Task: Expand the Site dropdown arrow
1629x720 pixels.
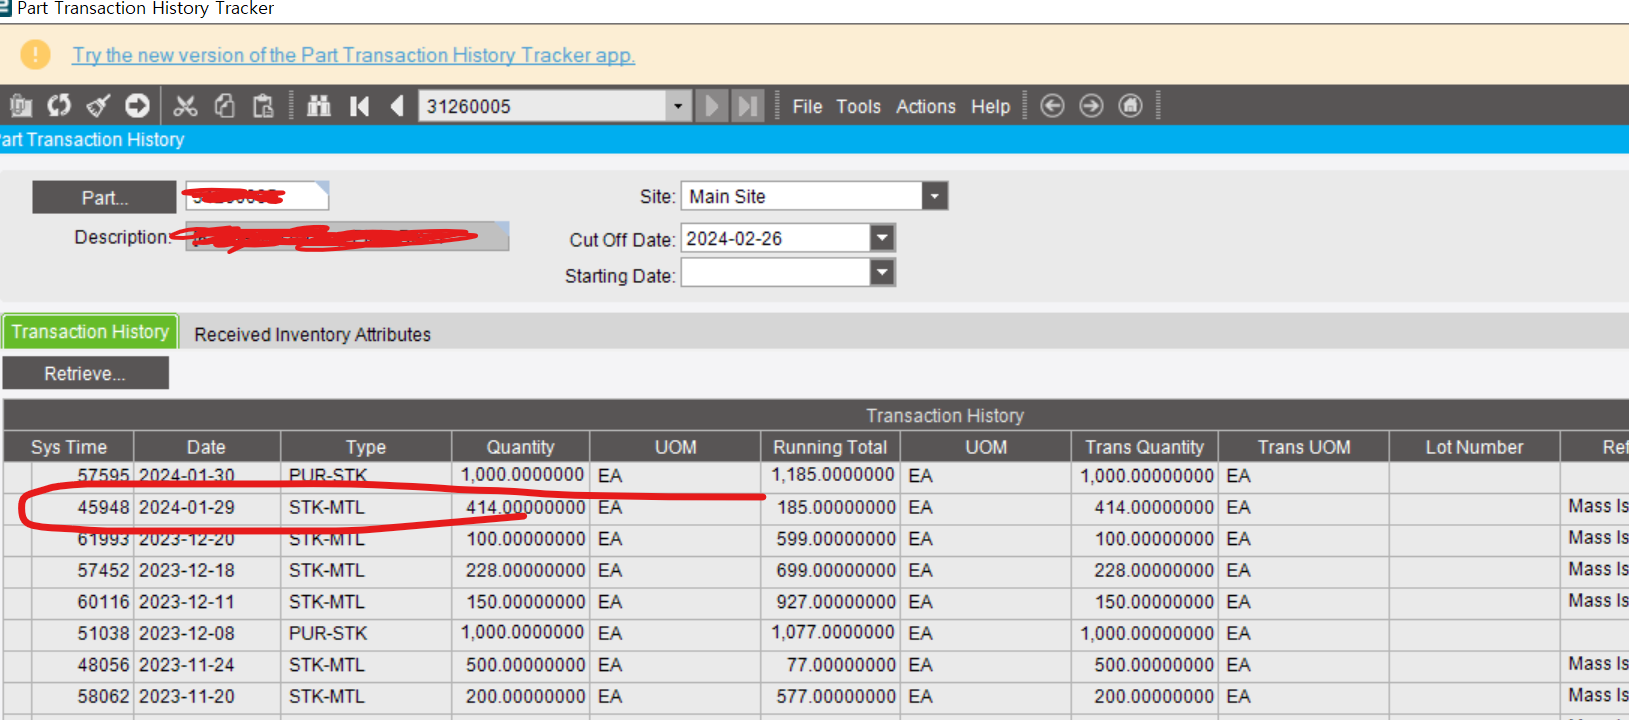Action: [x=935, y=196]
